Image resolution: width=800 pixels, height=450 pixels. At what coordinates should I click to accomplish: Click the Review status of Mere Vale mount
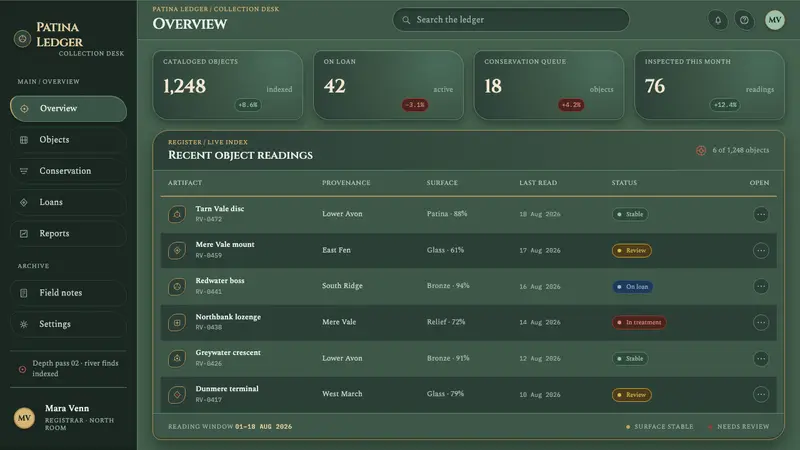click(632, 251)
